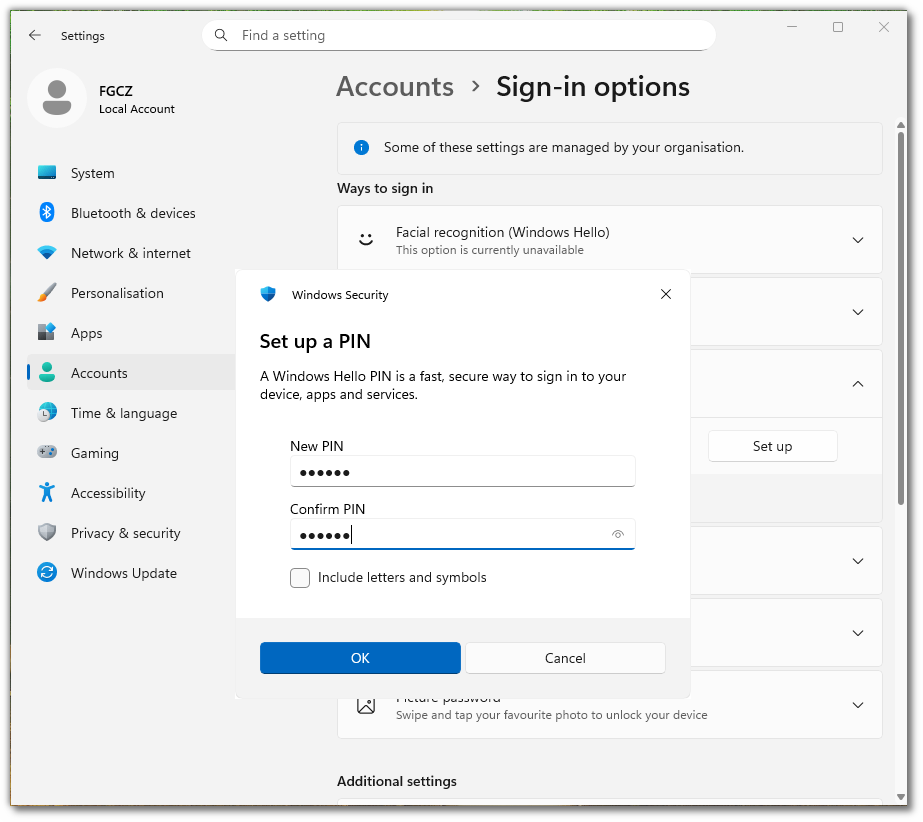This screenshot has height=822, width=923.
Task: Click the Personalisation paintbrush icon
Action: coord(47,292)
